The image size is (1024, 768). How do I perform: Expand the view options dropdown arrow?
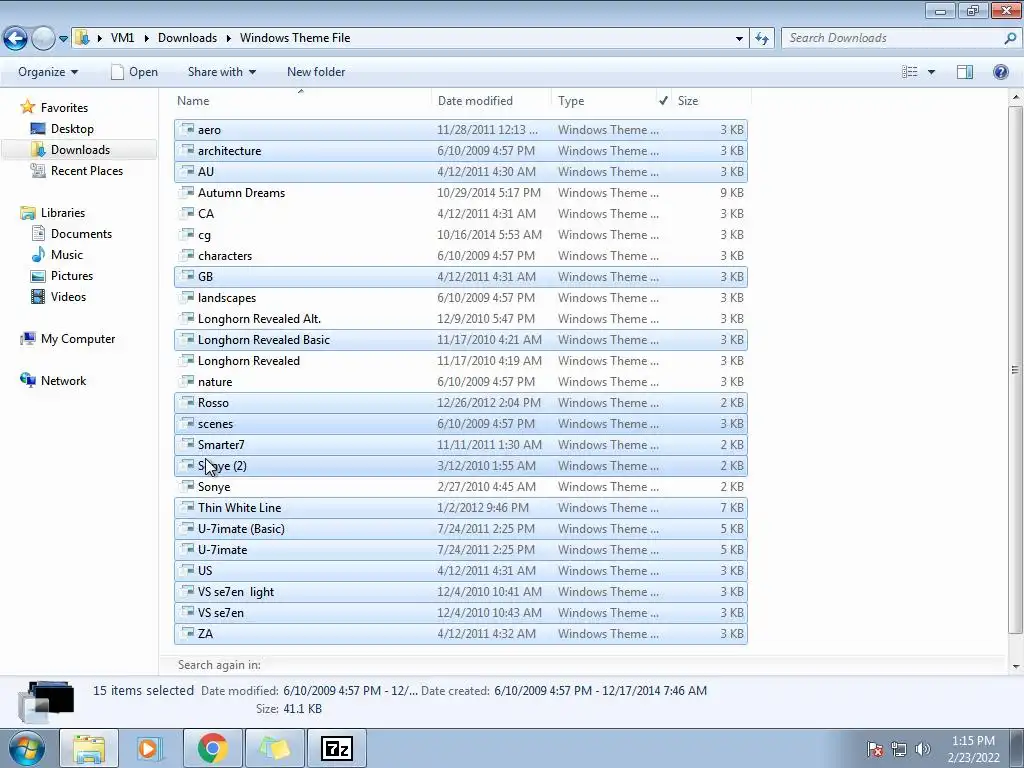pos(931,72)
